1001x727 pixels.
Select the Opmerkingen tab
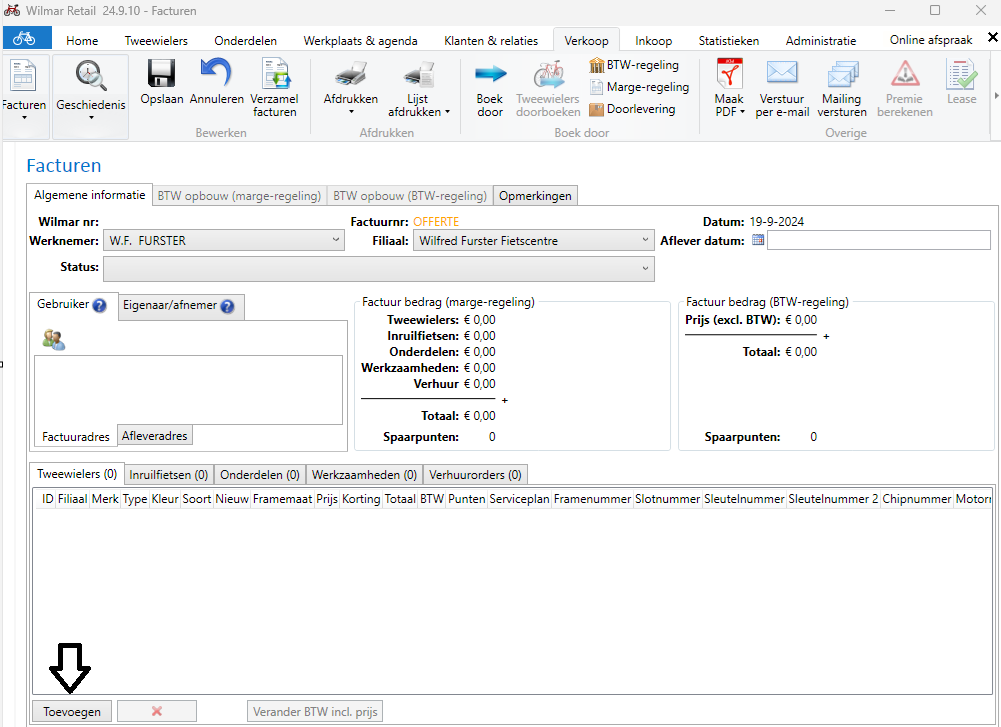[x=535, y=196]
